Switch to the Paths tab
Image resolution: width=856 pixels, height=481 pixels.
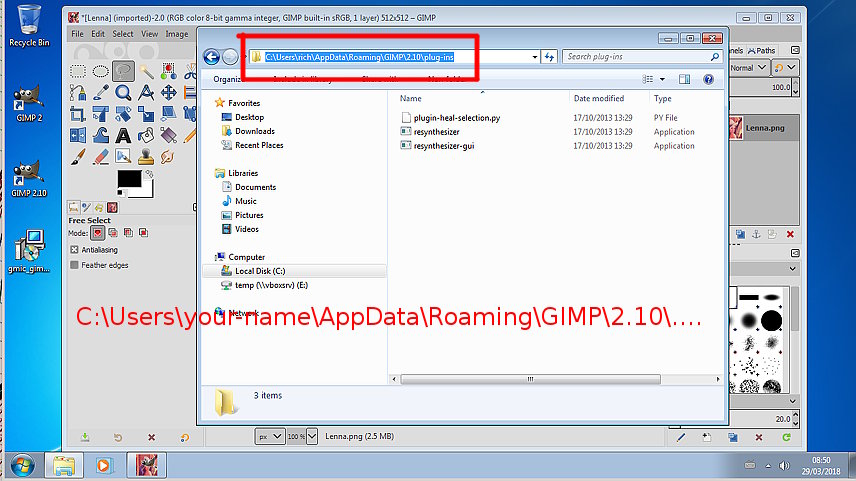coord(761,50)
